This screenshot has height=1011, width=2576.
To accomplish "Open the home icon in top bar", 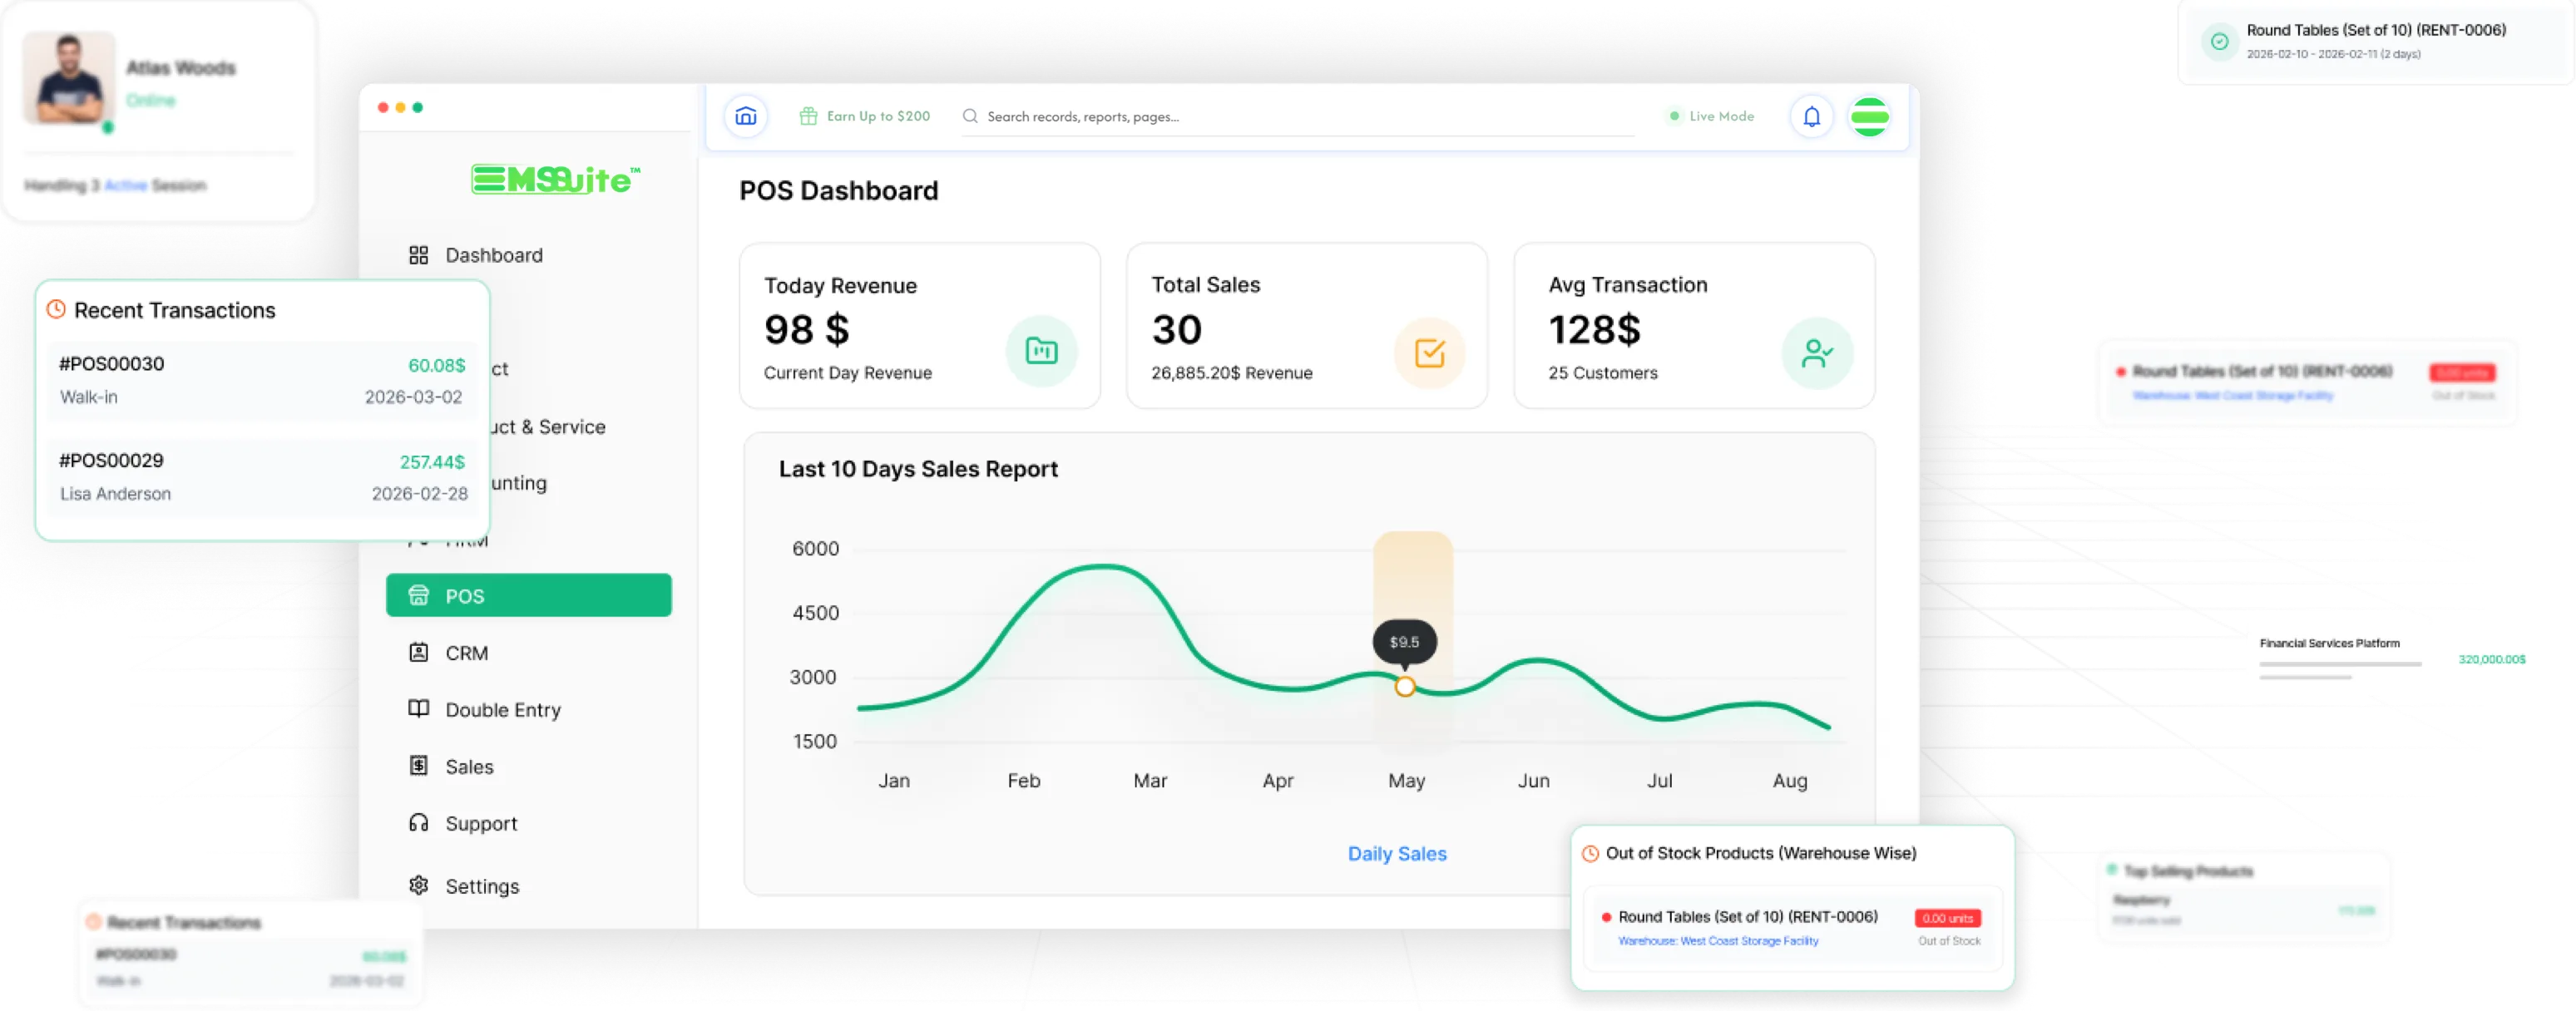I will point(745,116).
